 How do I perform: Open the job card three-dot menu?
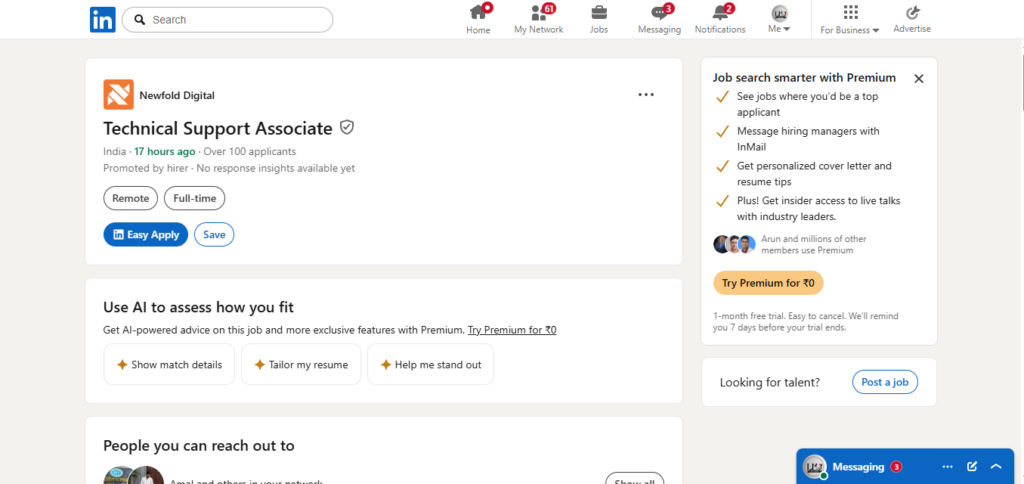[646, 95]
